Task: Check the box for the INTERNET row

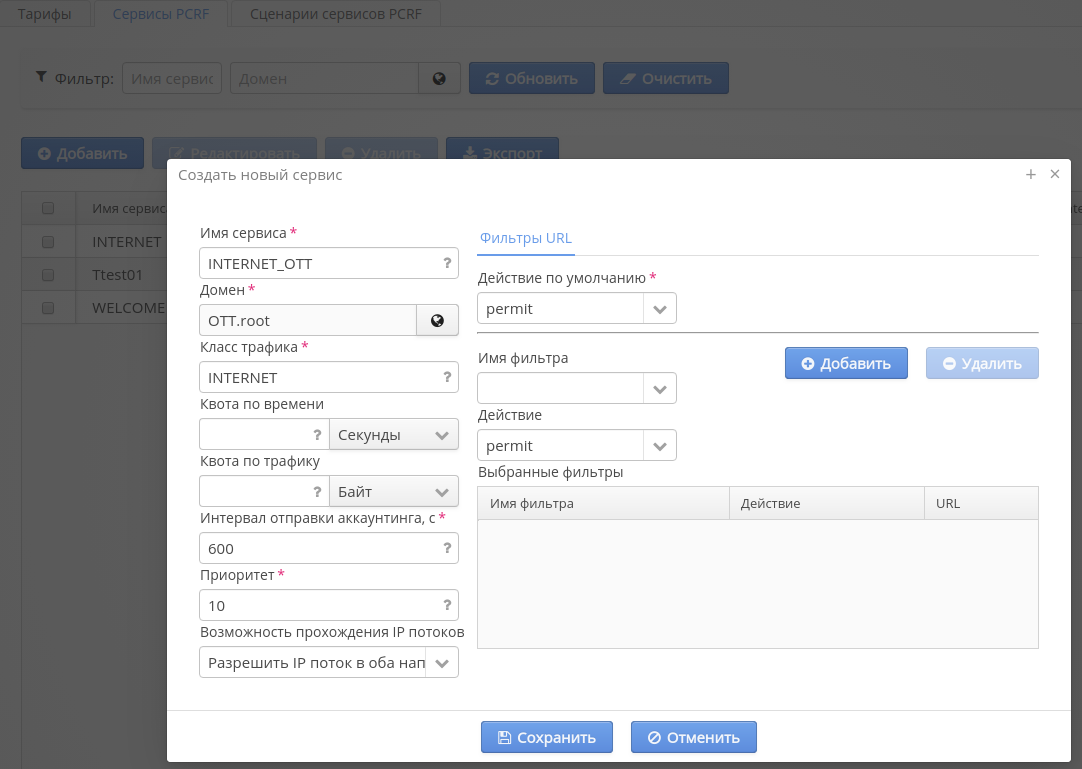Action: click(48, 241)
